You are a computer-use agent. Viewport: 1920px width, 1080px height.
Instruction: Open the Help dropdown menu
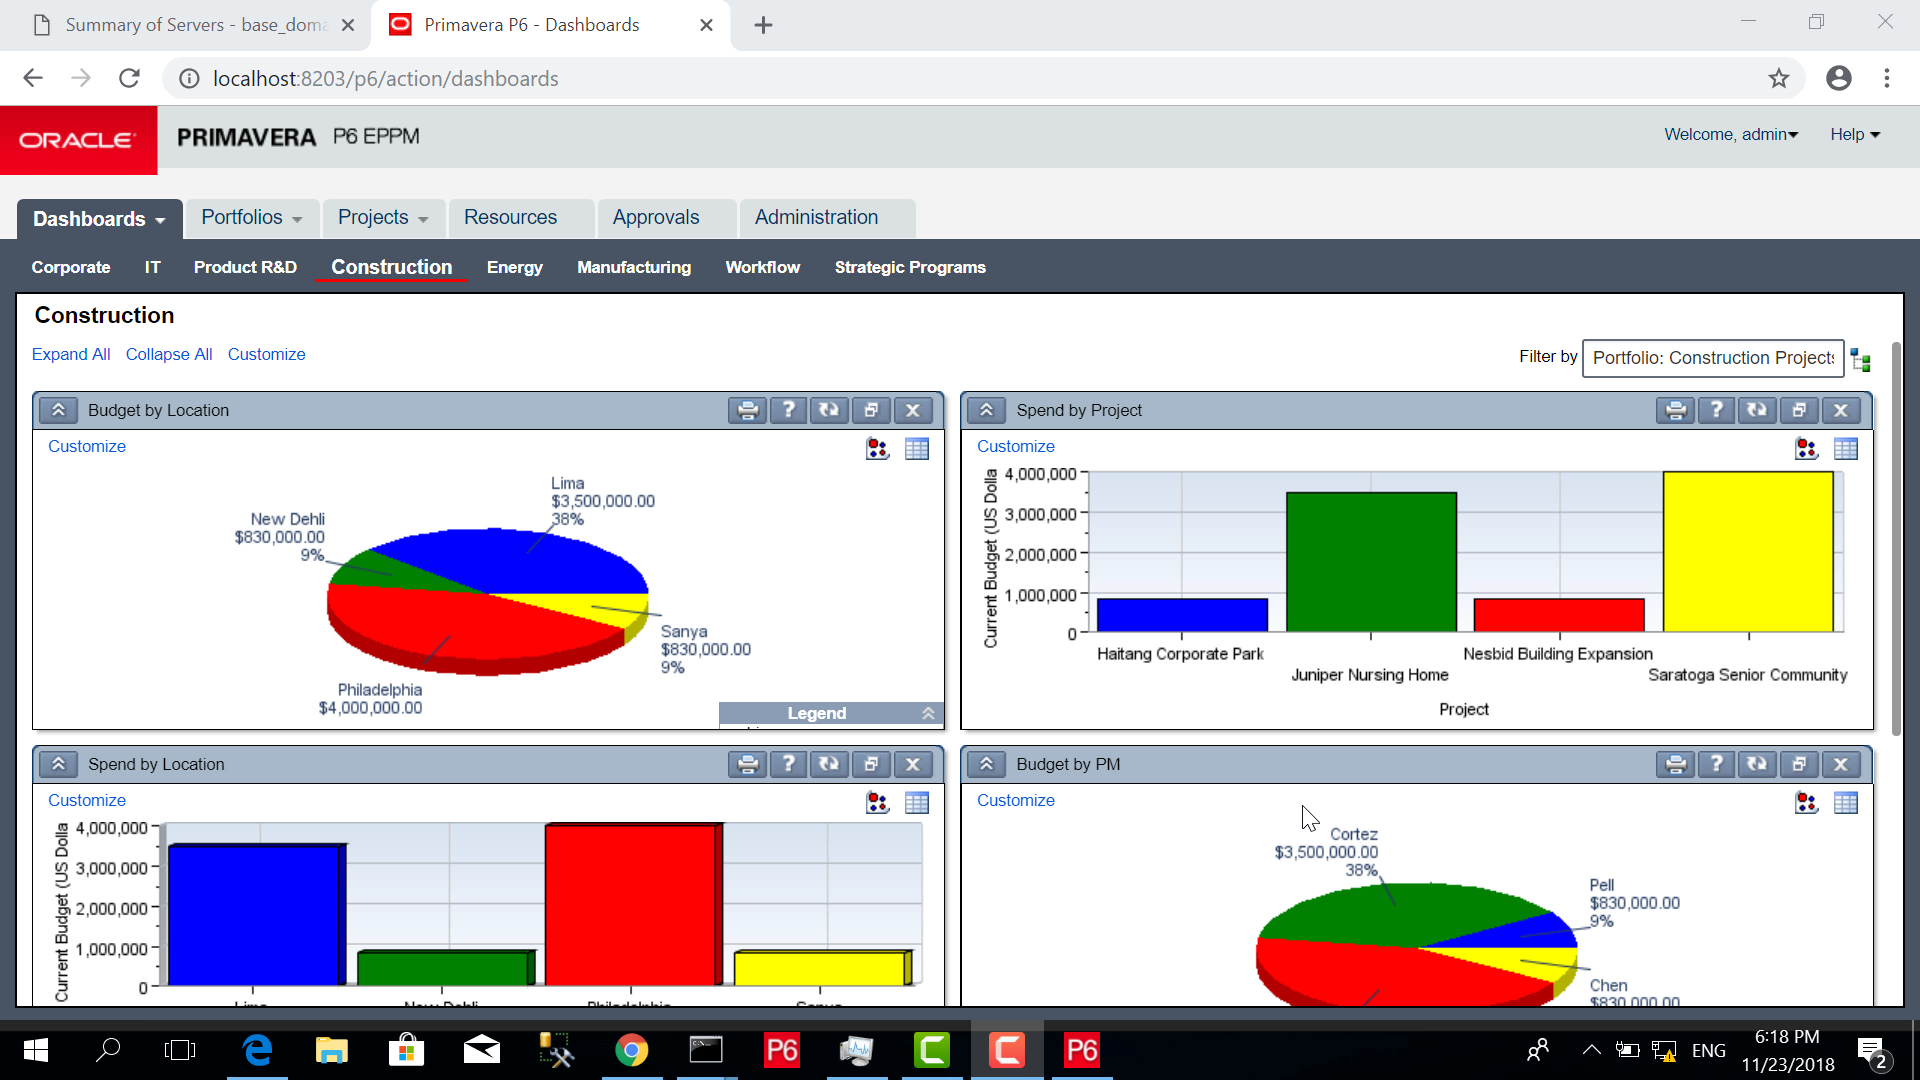(1855, 135)
